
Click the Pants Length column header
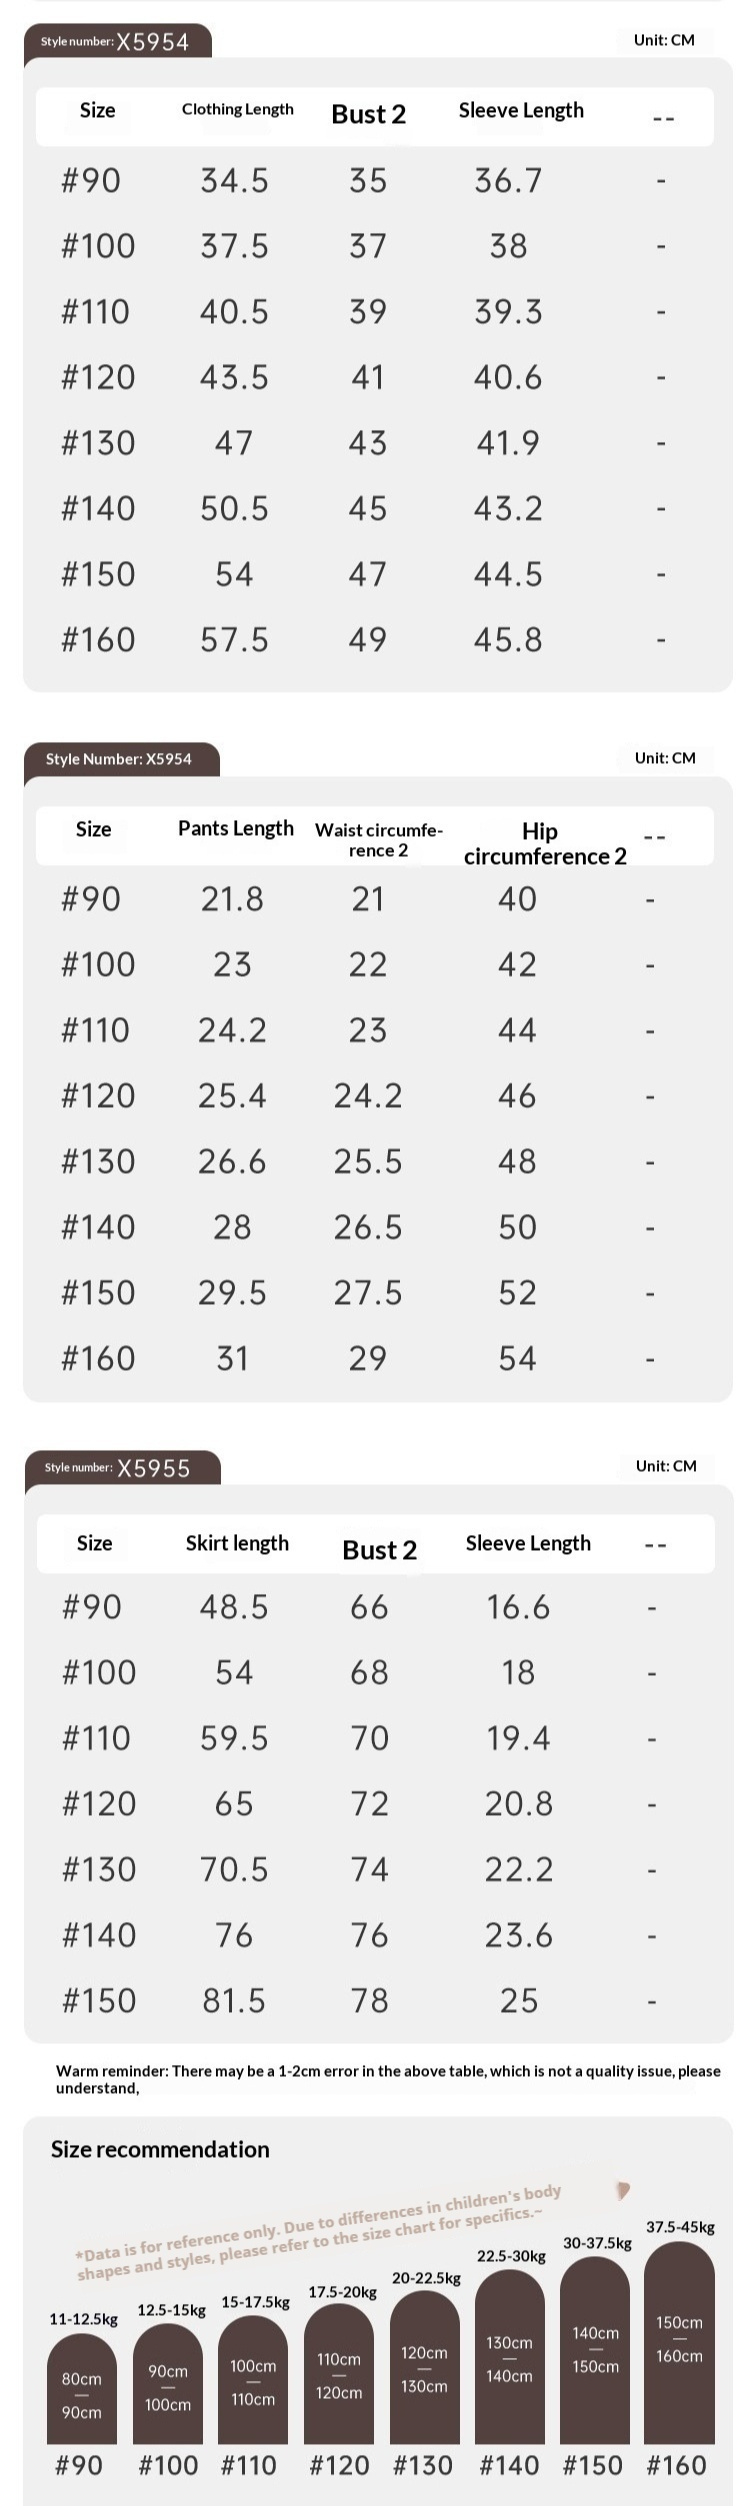click(x=236, y=829)
